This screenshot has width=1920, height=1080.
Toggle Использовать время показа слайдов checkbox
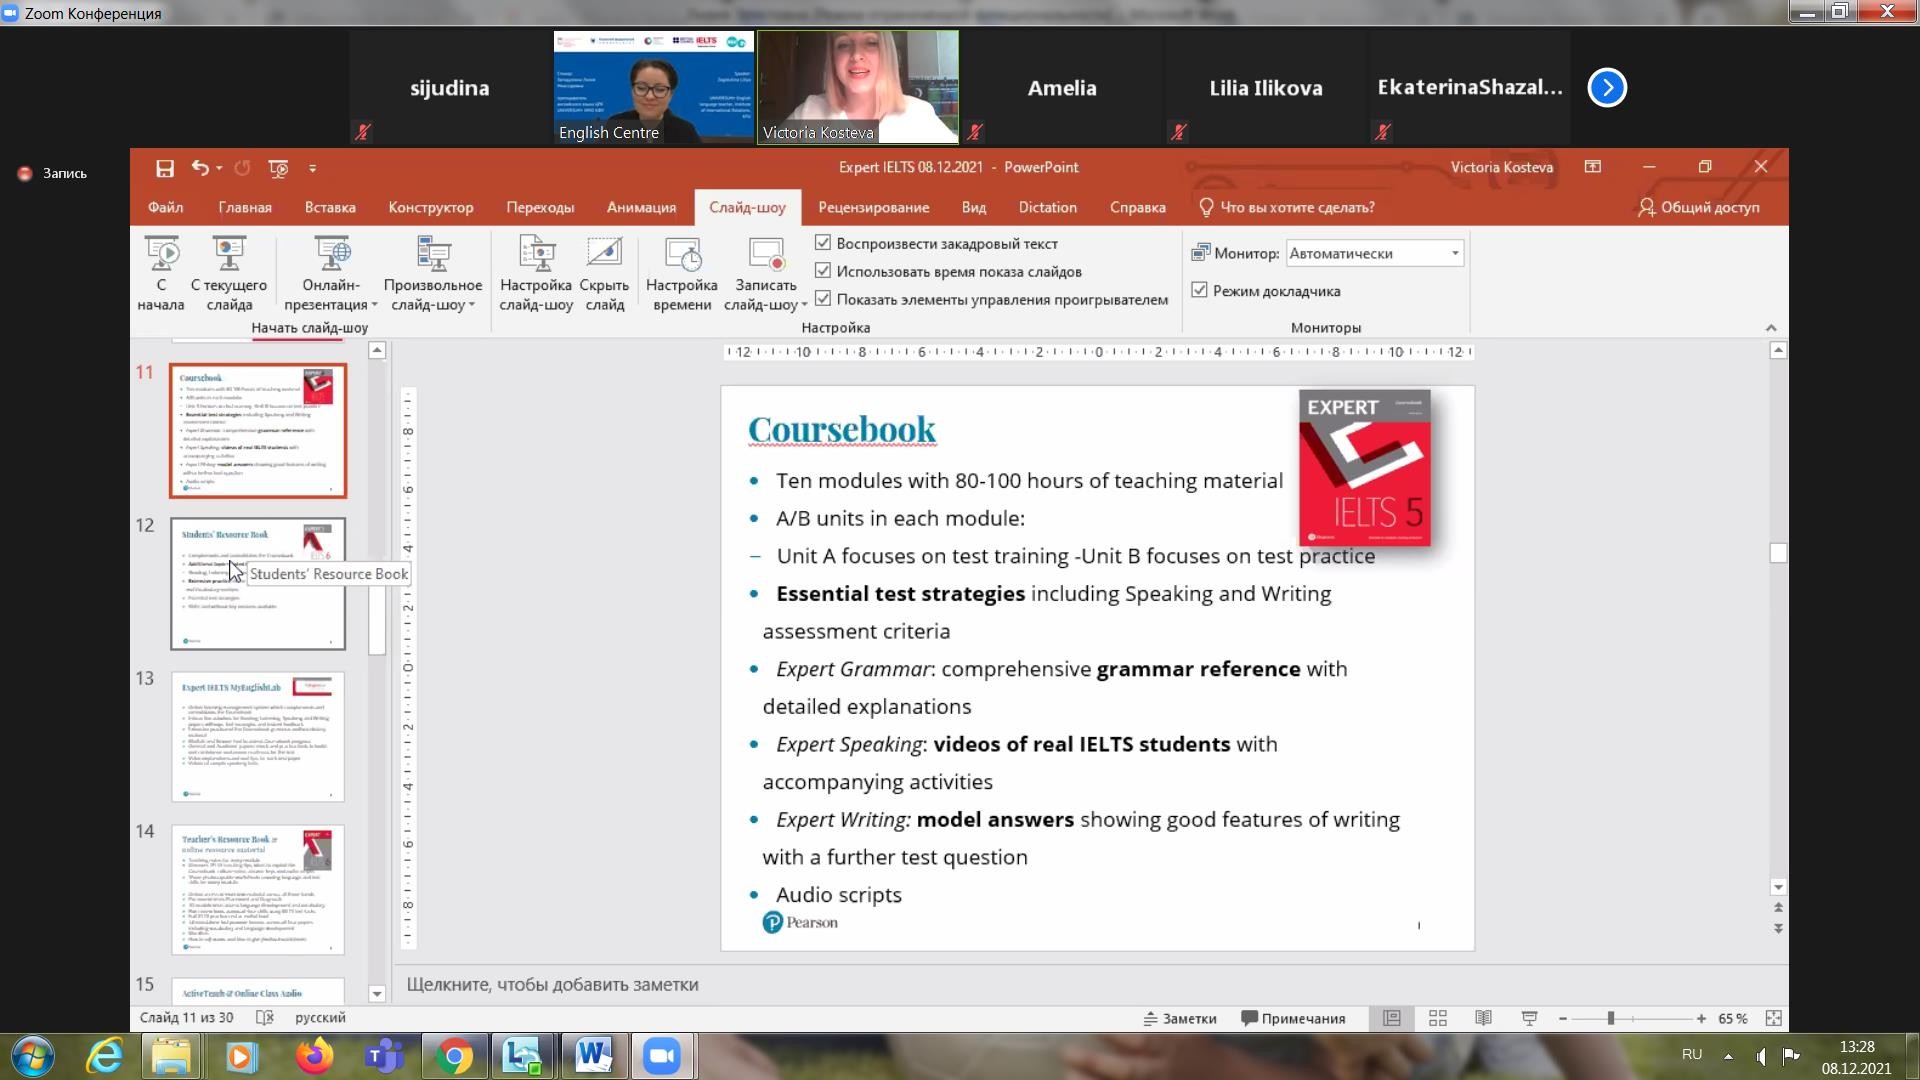pyautogui.click(x=823, y=271)
